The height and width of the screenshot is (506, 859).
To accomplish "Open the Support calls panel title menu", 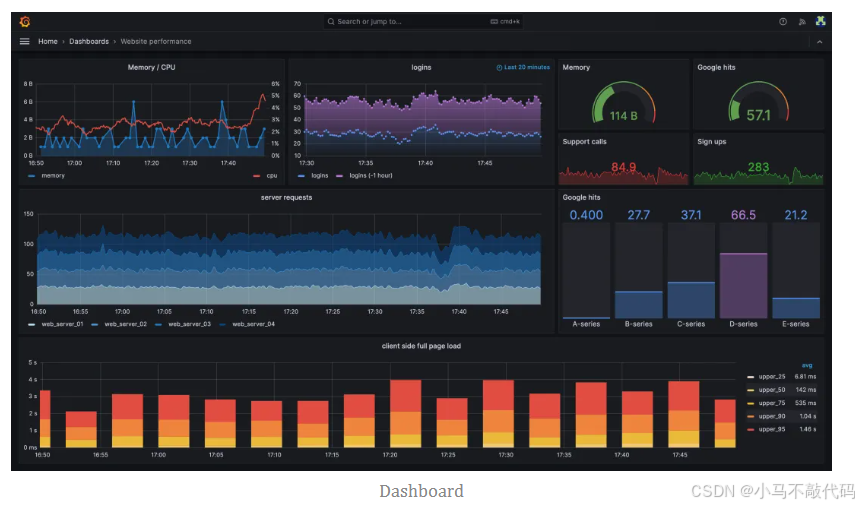I will coord(585,141).
